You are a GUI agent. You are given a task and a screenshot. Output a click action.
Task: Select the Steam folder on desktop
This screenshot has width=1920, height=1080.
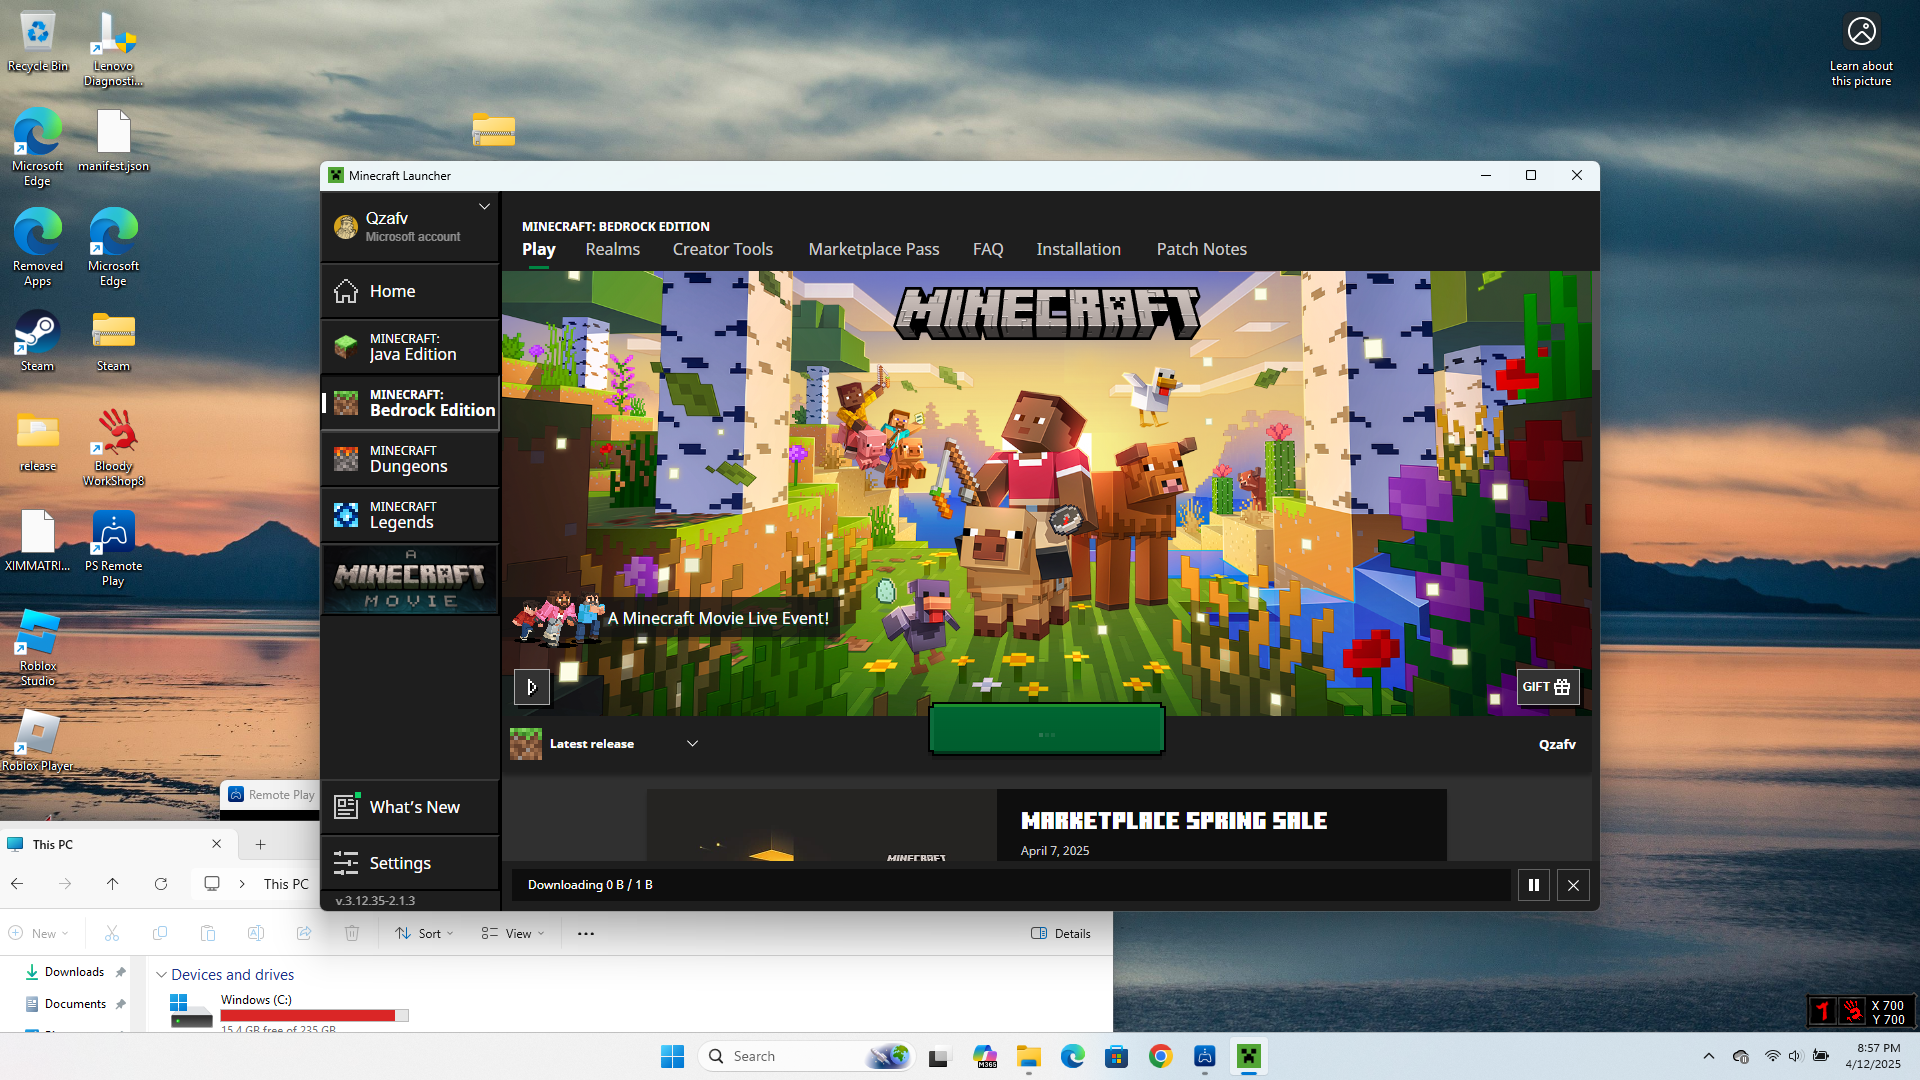[113, 341]
